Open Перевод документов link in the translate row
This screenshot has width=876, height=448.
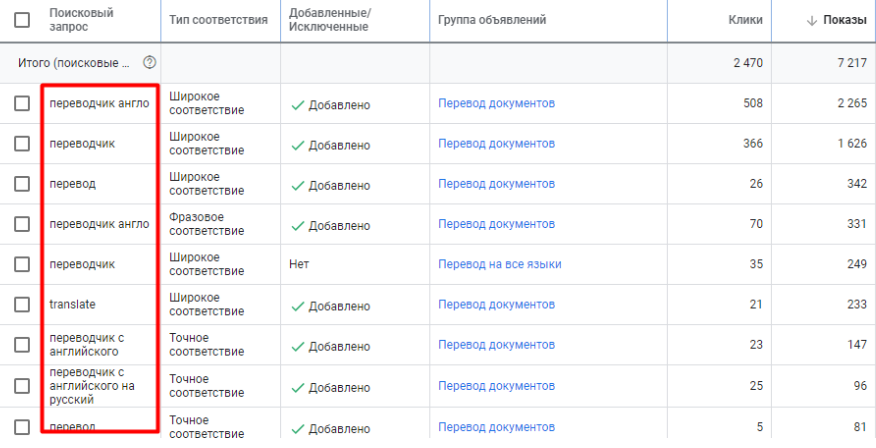[x=496, y=305]
